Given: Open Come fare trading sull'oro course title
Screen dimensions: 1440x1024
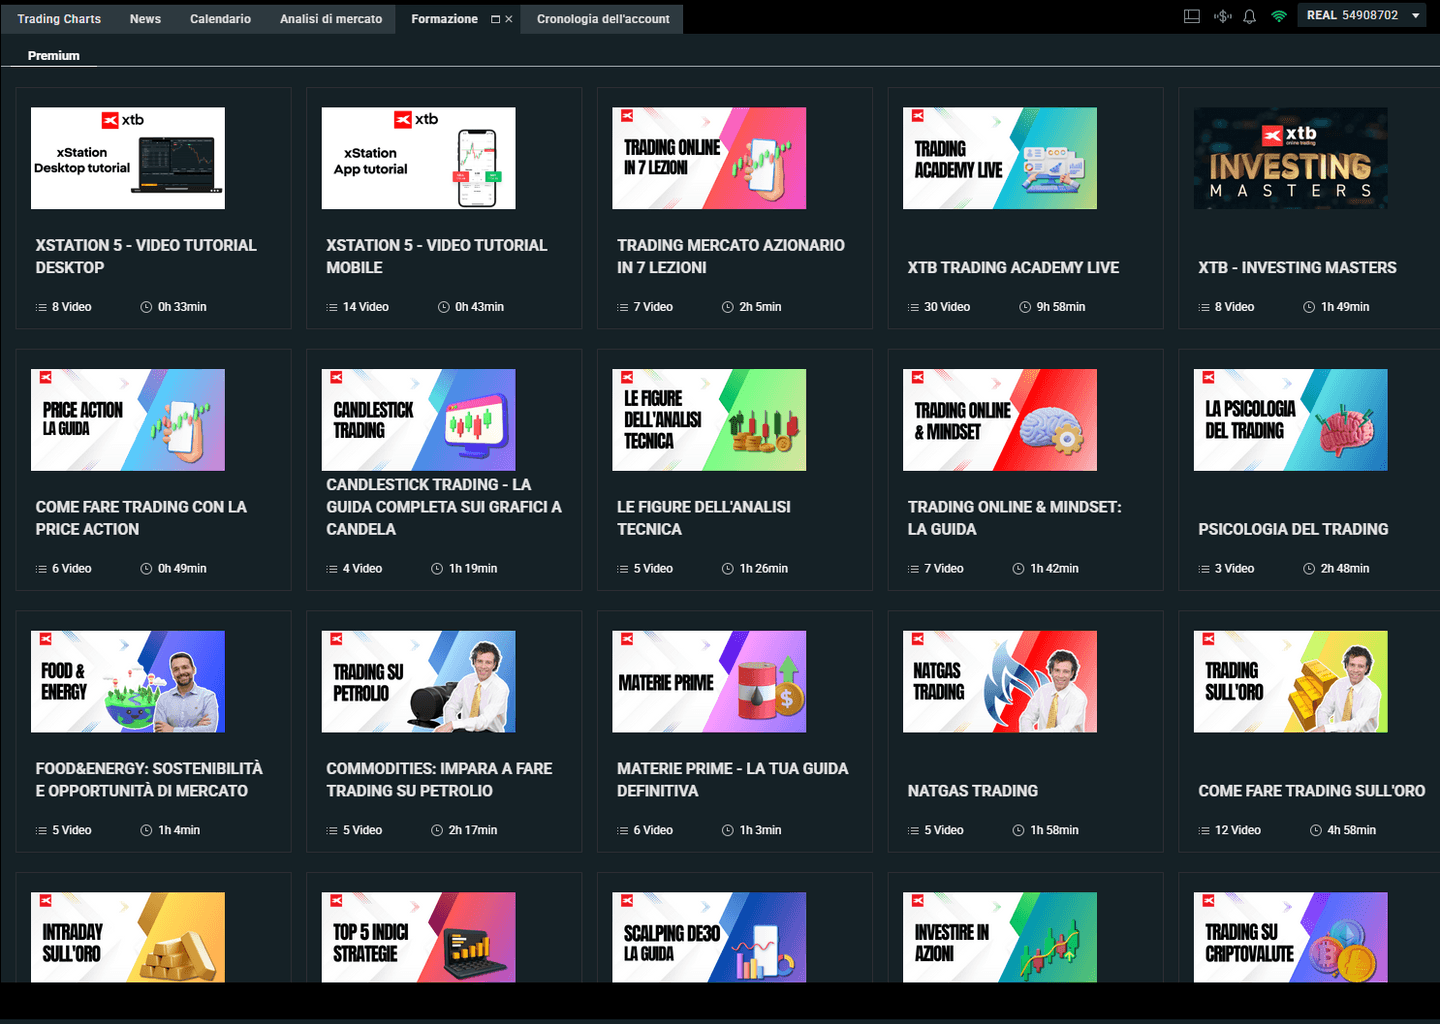Looking at the screenshot, I should point(1312,791).
